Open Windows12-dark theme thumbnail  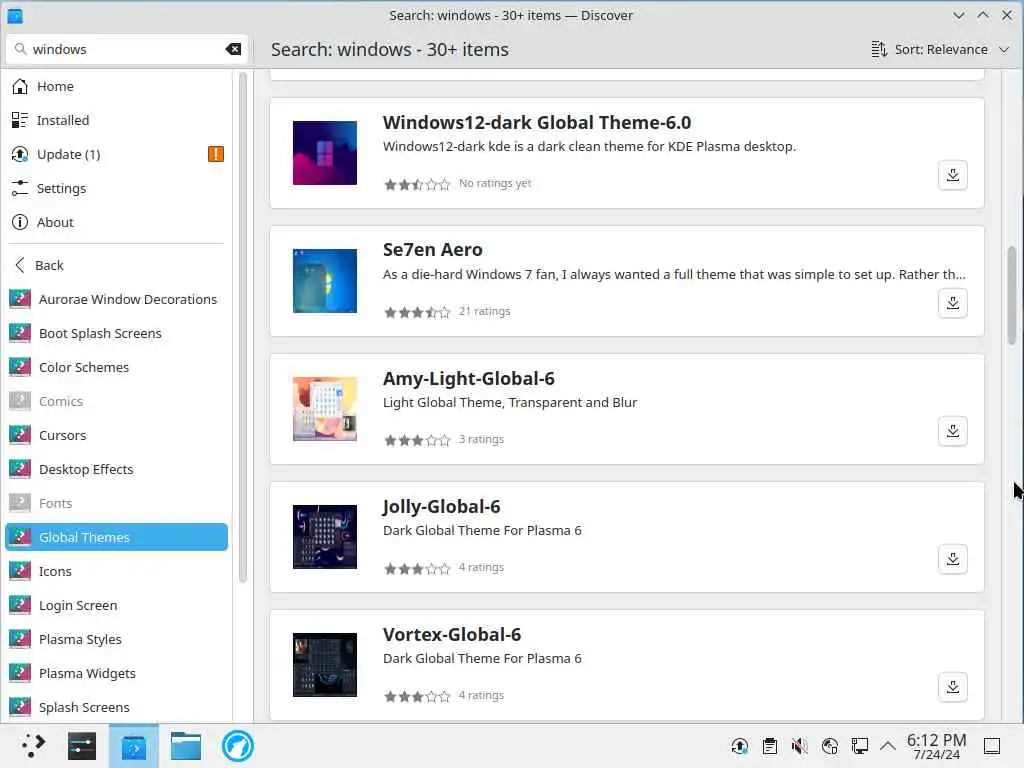(325, 153)
